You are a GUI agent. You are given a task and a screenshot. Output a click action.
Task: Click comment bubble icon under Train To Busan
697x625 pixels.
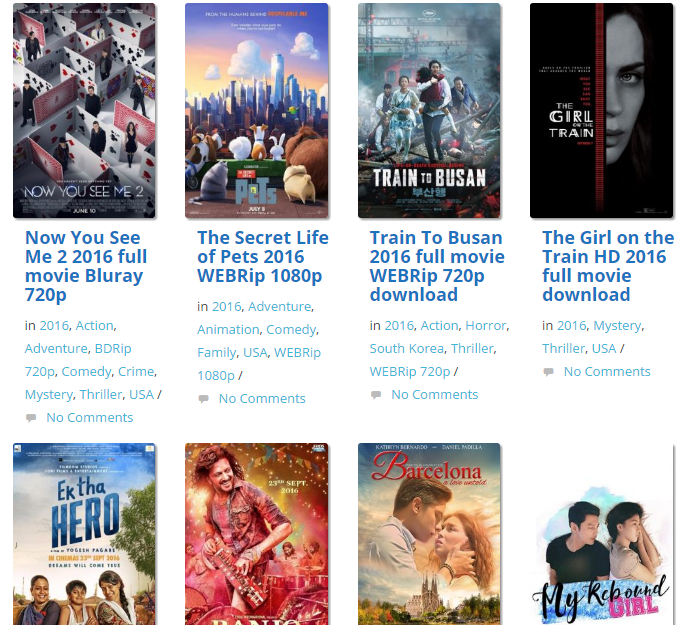[376, 395]
